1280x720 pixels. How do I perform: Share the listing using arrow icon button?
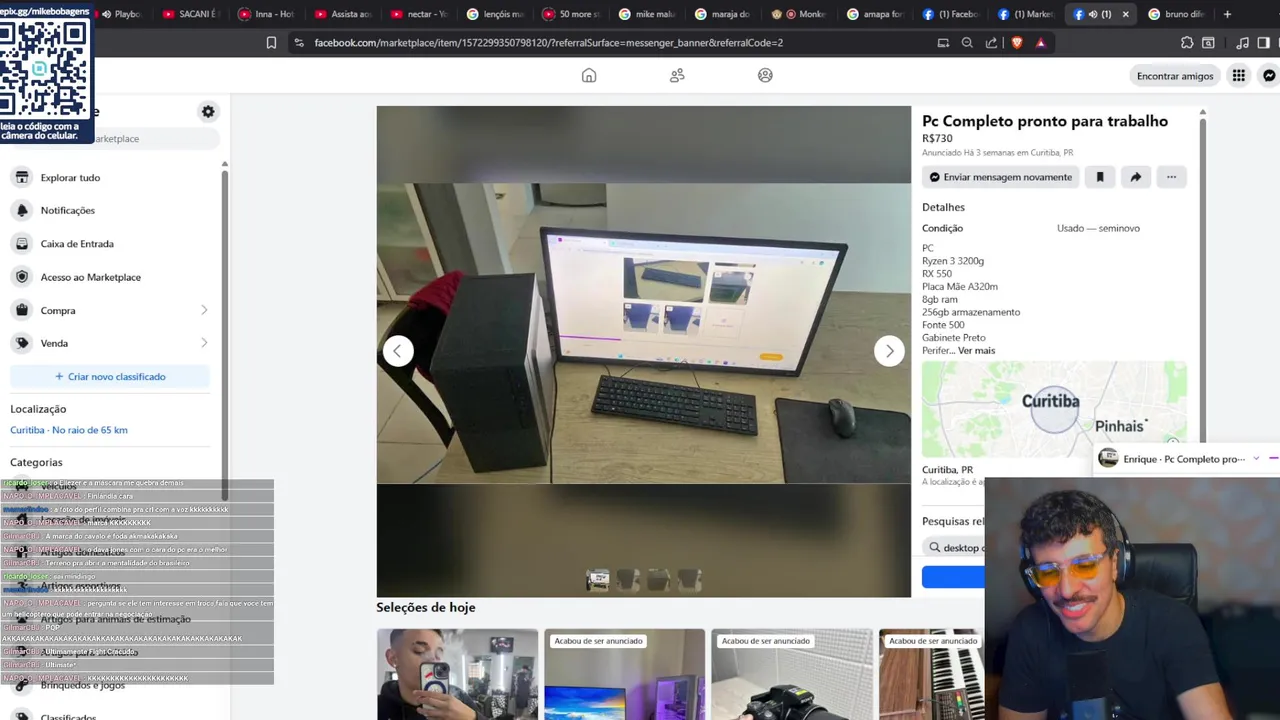tap(1135, 177)
